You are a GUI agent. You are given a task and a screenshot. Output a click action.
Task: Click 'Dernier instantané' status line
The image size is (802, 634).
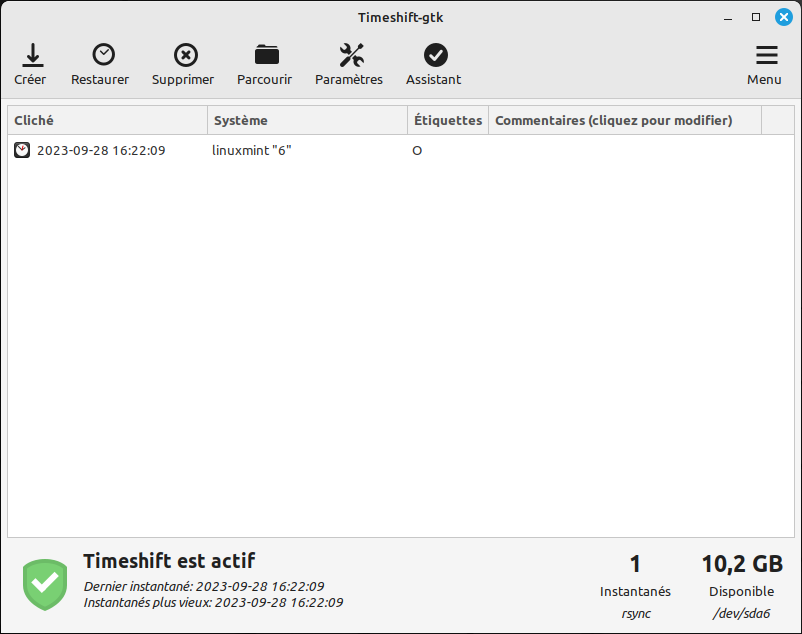[x=204, y=586]
